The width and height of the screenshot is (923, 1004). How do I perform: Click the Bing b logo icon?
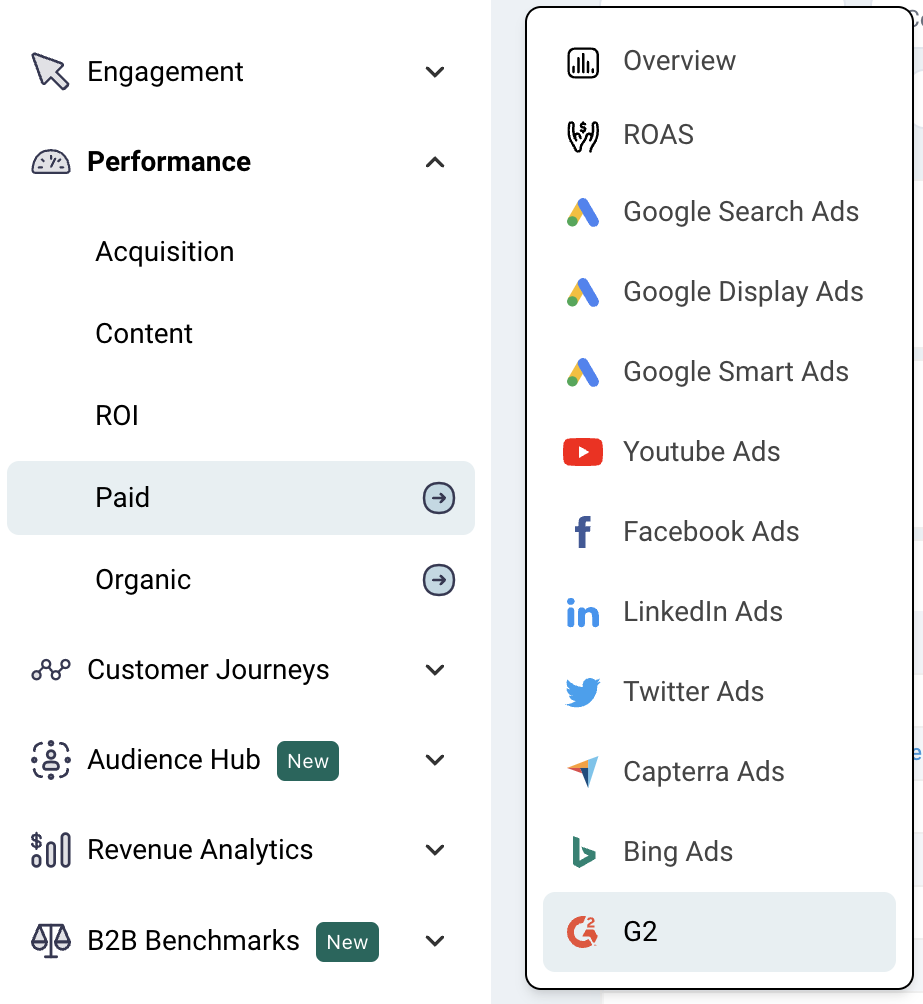[583, 852]
